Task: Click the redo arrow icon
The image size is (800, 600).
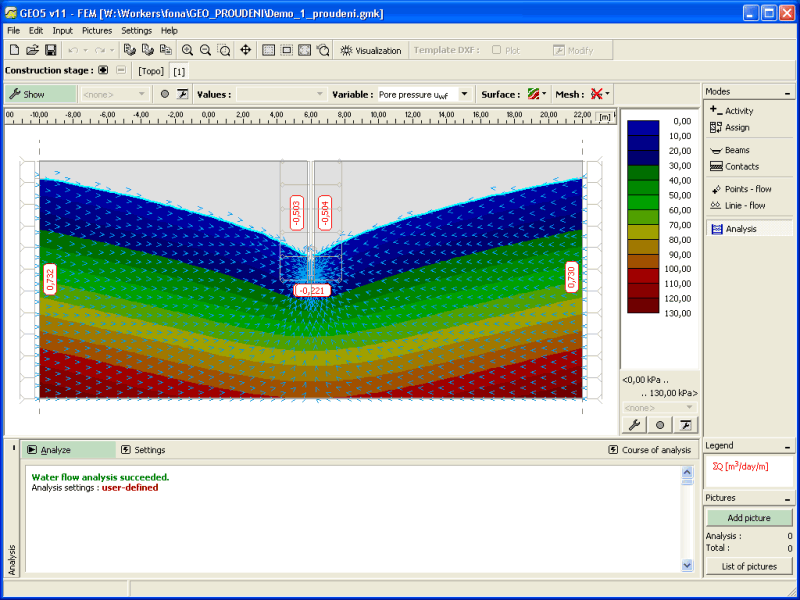Action: 100,50
